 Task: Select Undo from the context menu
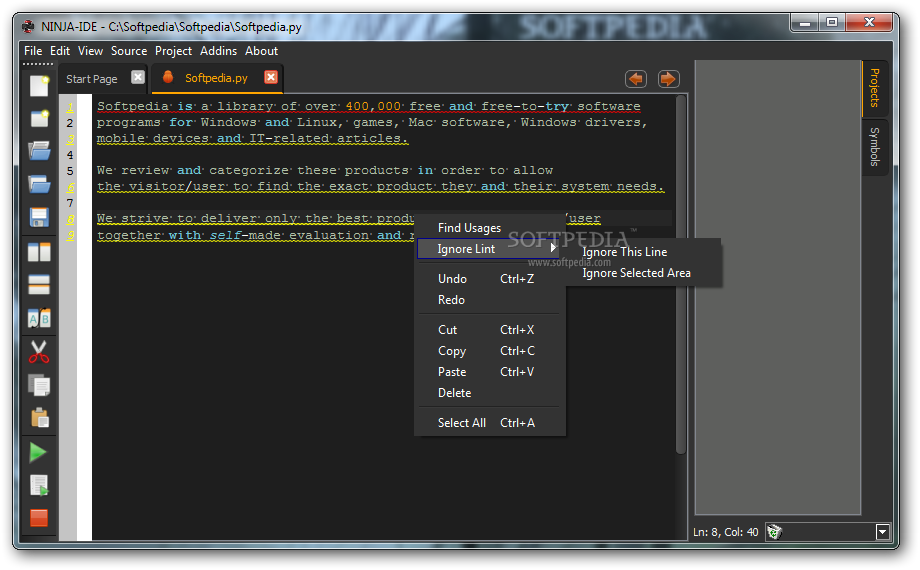coord(488,279)
